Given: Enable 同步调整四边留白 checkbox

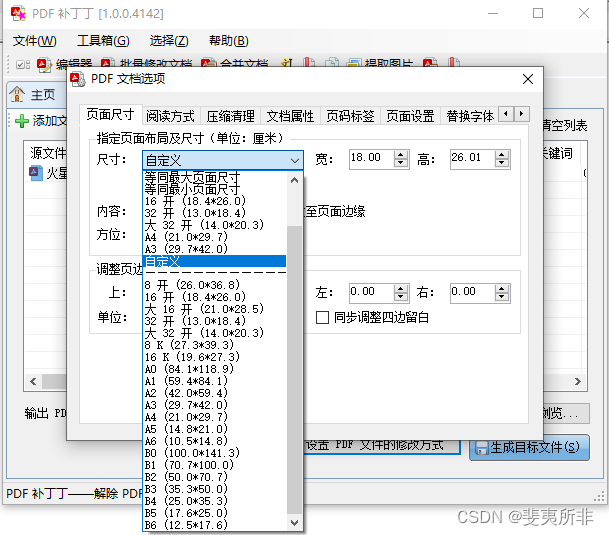Looking at the screenshot, I should pos(322,317).
